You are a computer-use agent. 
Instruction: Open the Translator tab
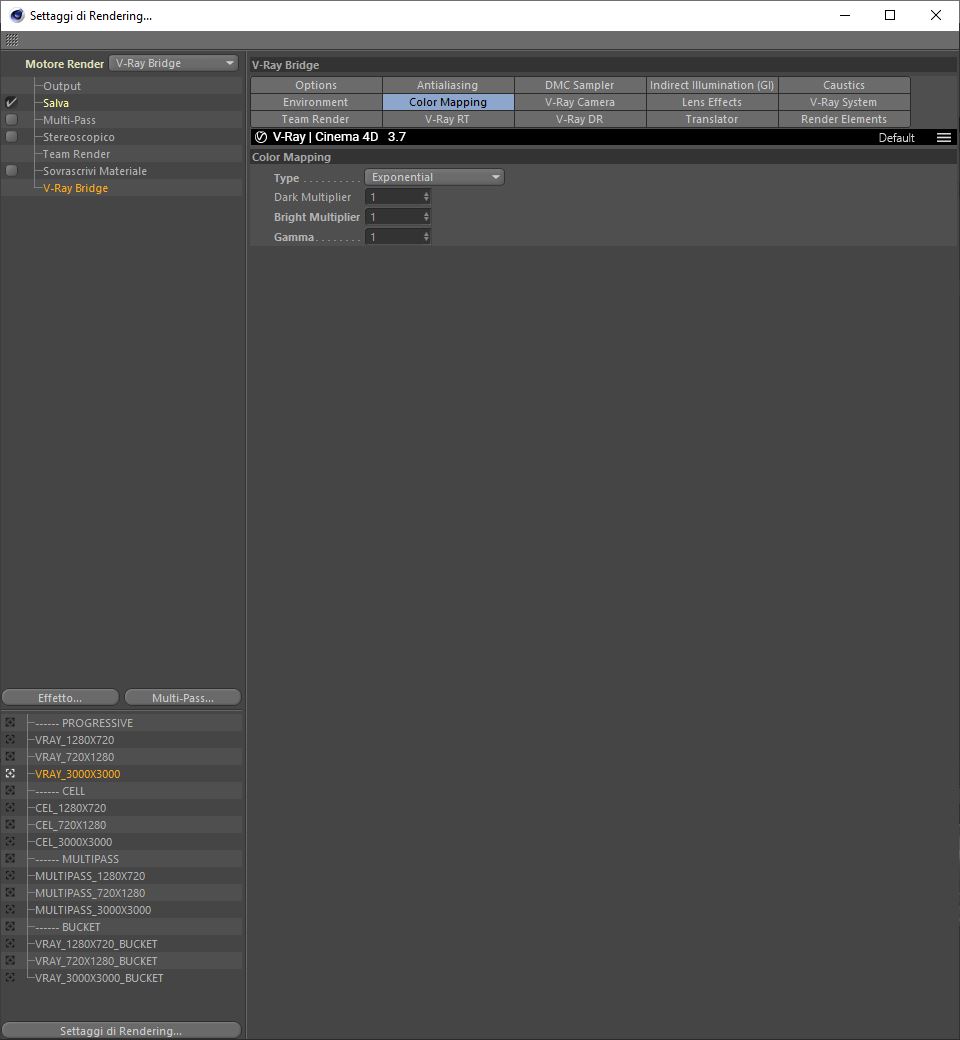click(x=712, y=119)
